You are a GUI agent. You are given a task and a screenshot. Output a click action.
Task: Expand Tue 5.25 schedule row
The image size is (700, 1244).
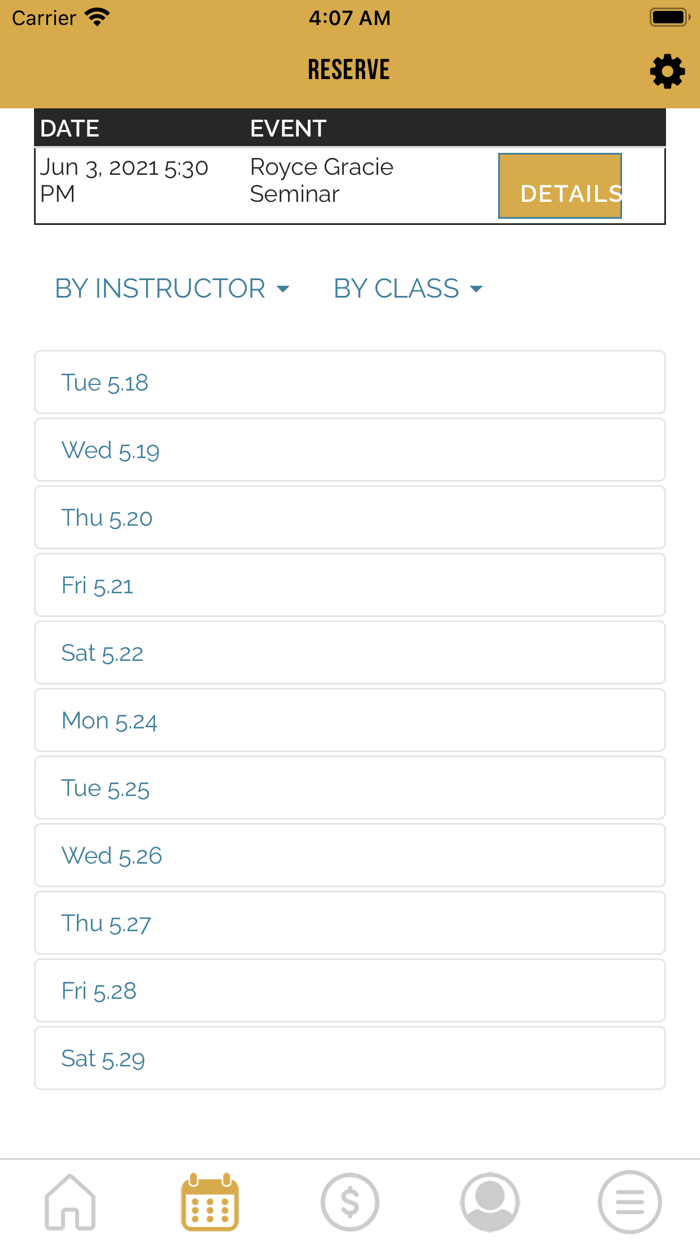tap(350, 788)
